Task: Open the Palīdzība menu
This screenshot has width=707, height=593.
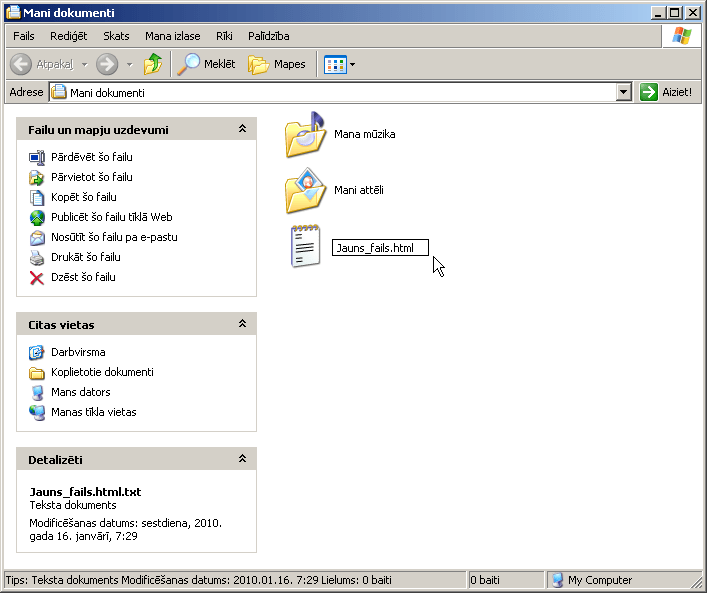Action: 269,36
